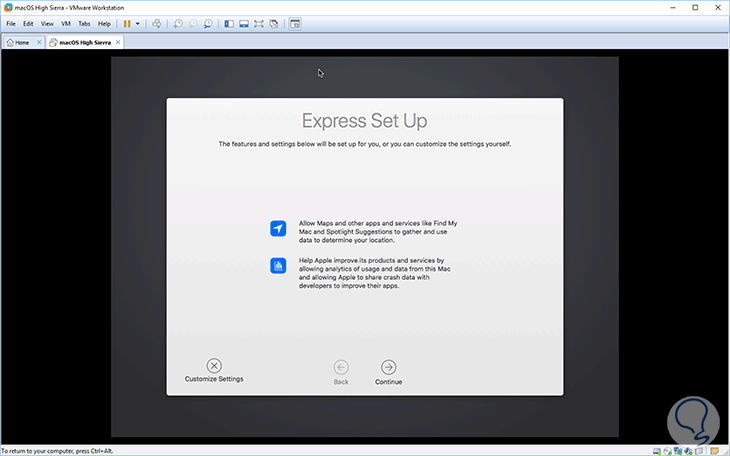
Task: Minimize the VMware Workstation window
Action: pos(673,7)
